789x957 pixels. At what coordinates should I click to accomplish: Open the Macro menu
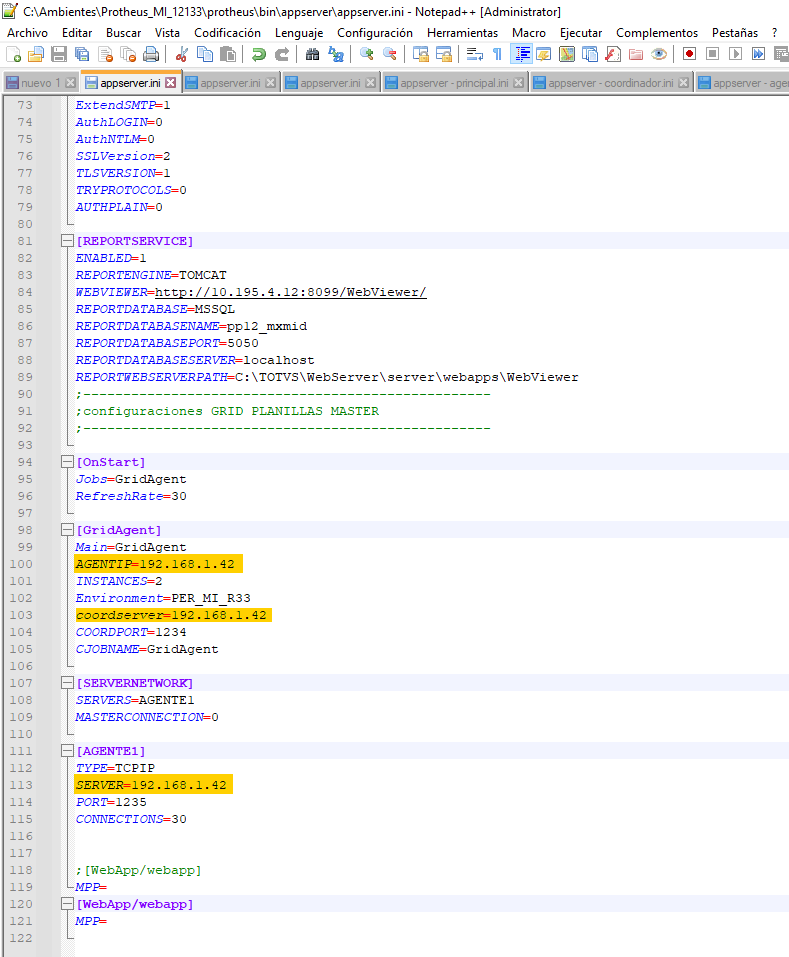528,33
